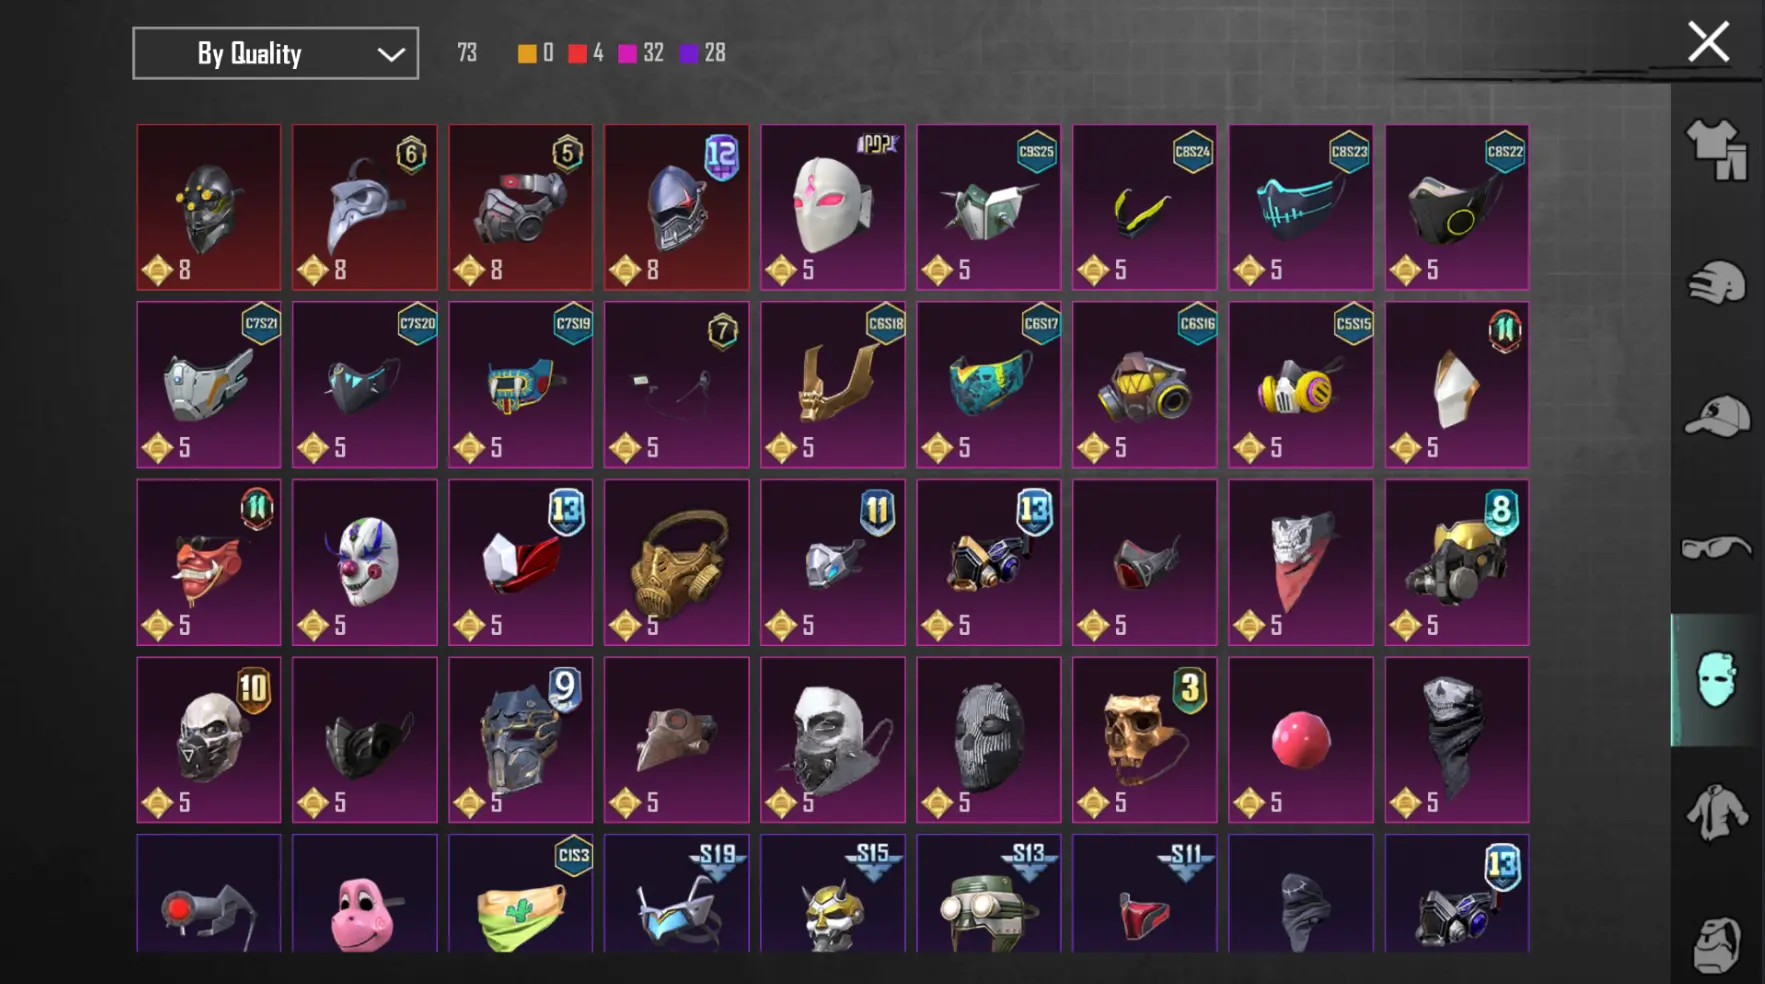This screenshot has height=984, width=1765.
Task: Click the orange quality count swatch
Action: [x=526, y=54]
